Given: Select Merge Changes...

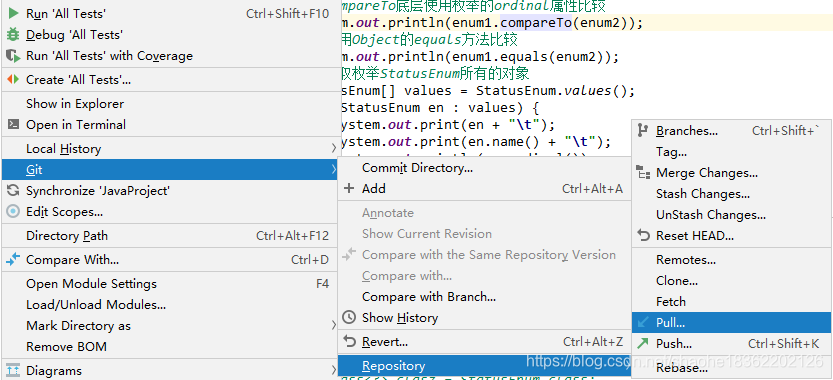Looking at the screenshot, I should 732,173.
